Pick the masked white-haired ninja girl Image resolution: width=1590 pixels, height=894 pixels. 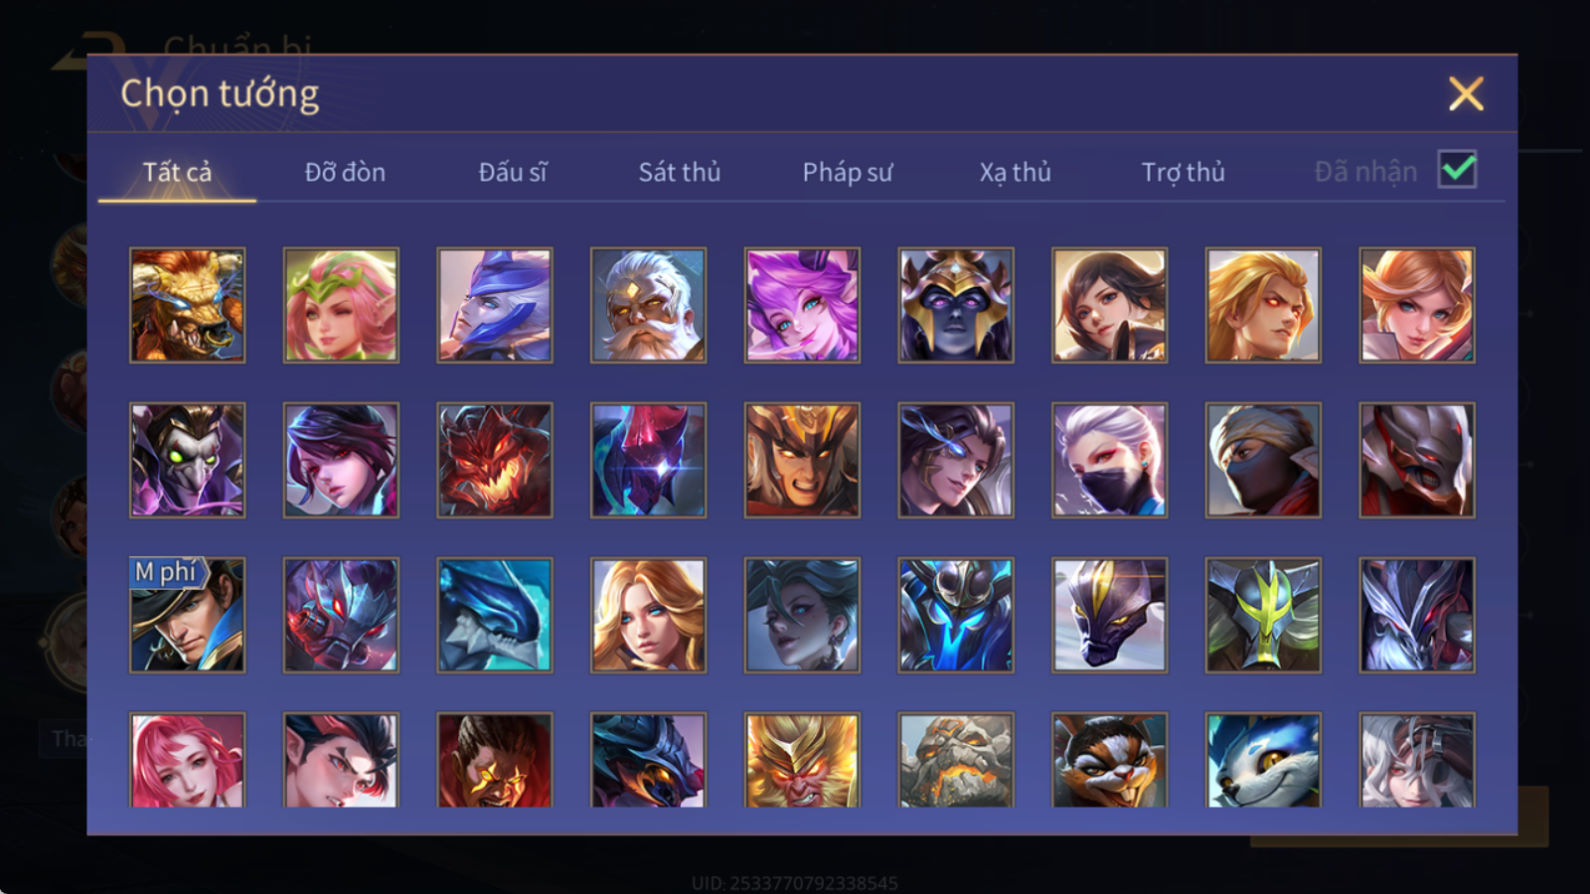[1109, 460]
